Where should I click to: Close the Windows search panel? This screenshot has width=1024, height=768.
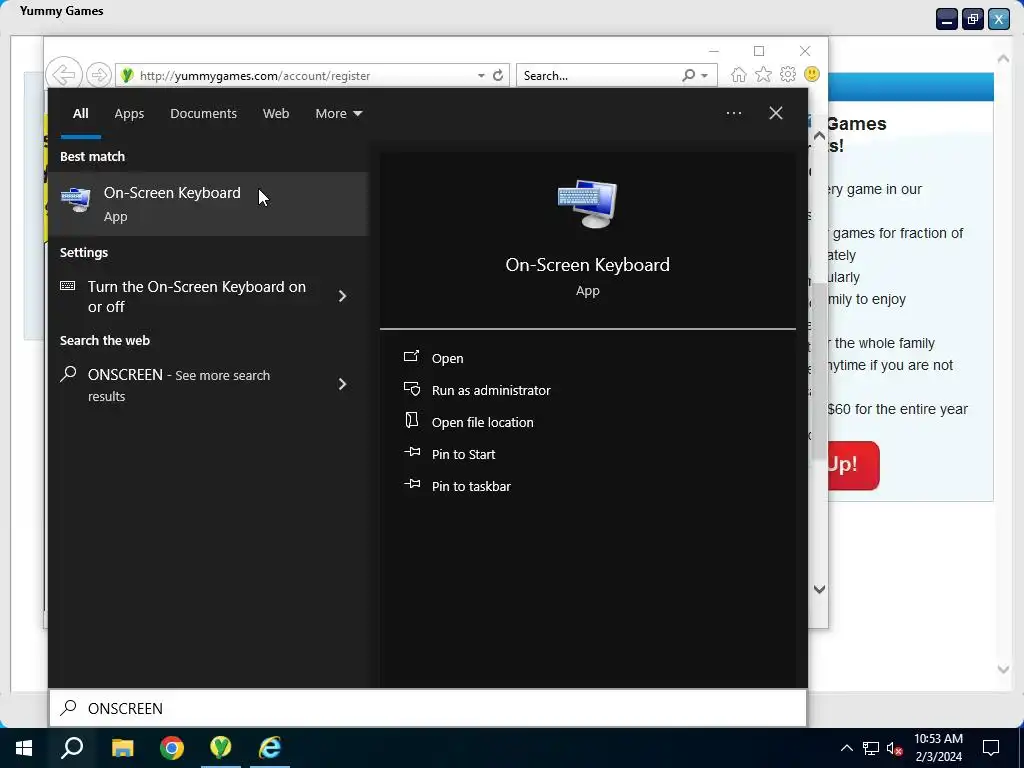click(x=776, y=113)
